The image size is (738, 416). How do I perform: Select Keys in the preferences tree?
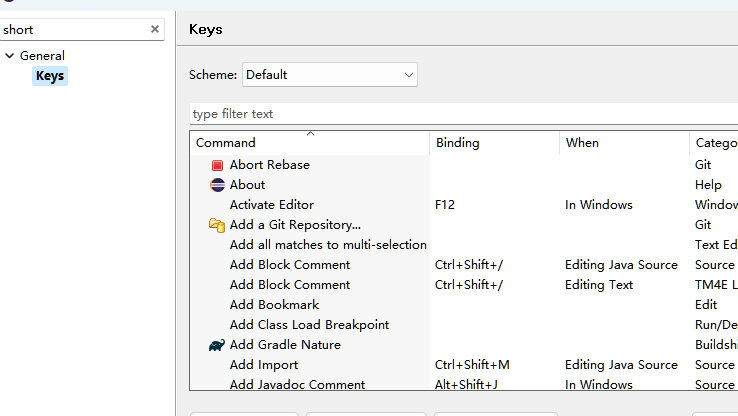coord(50,76)
